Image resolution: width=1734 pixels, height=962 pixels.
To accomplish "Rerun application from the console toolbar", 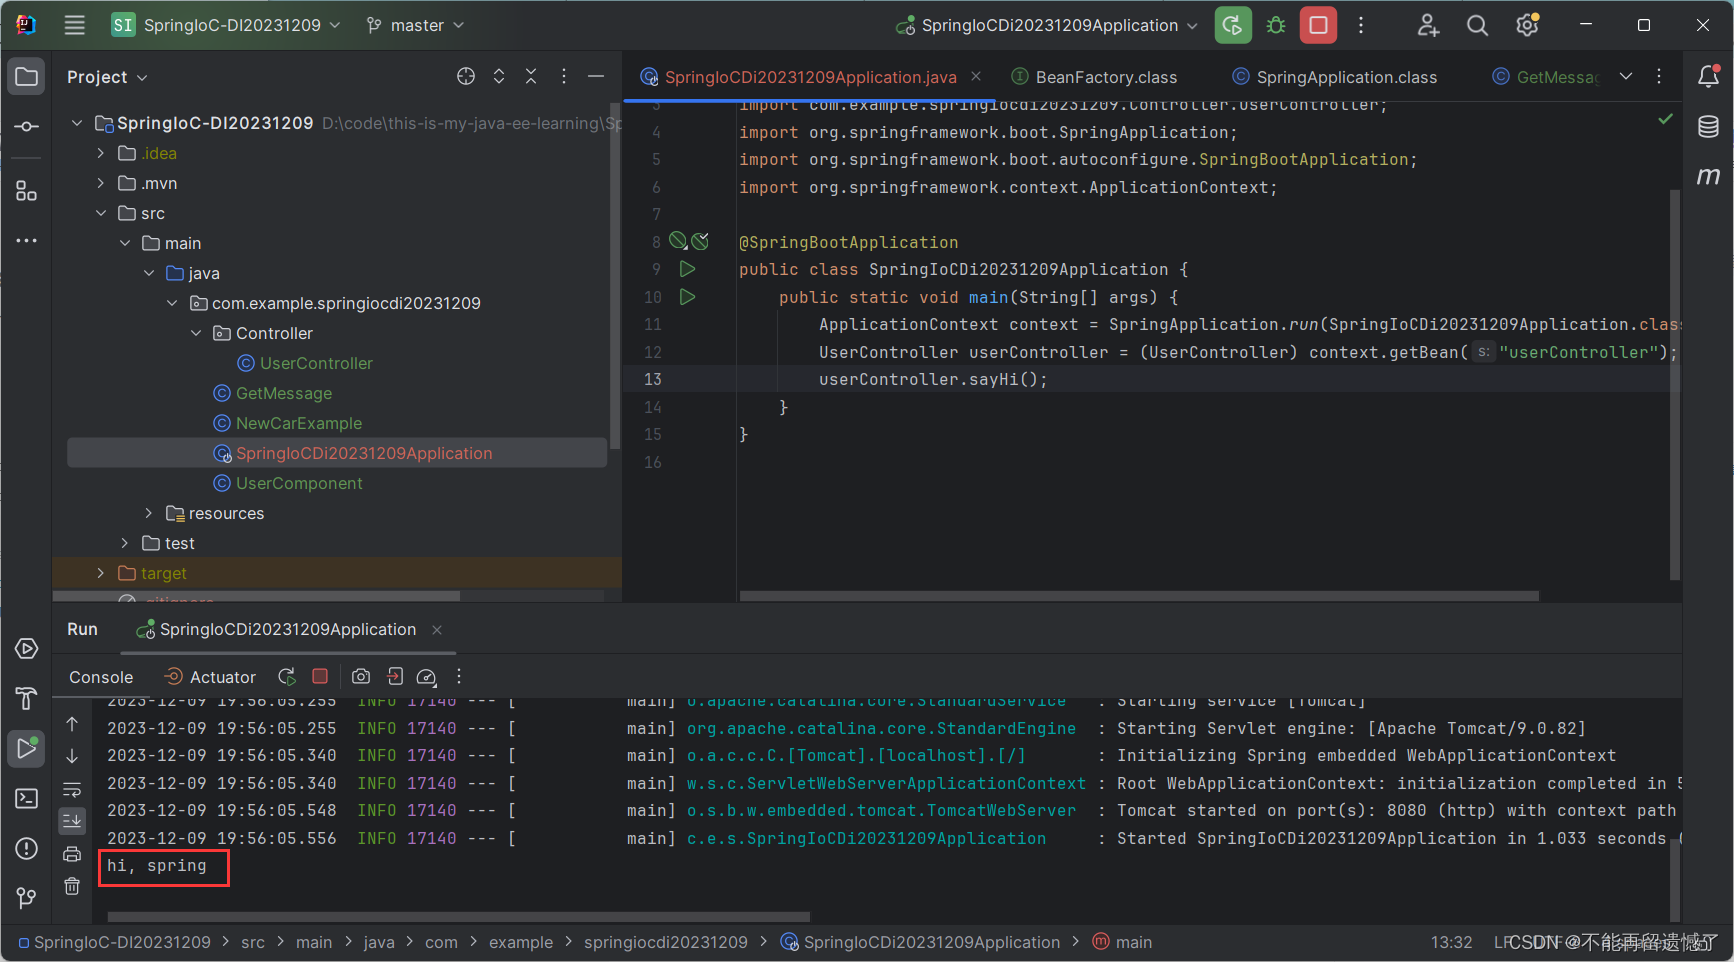I will (287, 677).
